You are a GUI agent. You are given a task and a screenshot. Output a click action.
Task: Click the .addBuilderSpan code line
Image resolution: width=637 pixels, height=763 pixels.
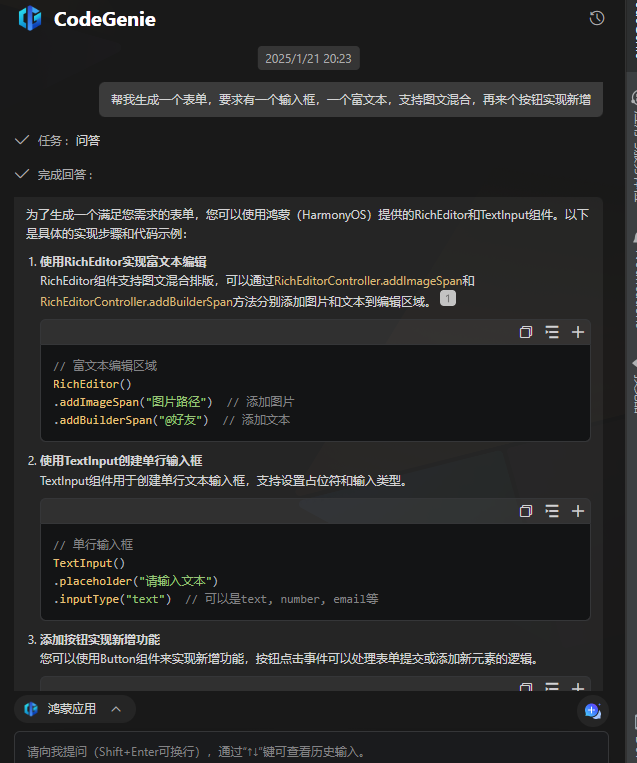[171, 420]
